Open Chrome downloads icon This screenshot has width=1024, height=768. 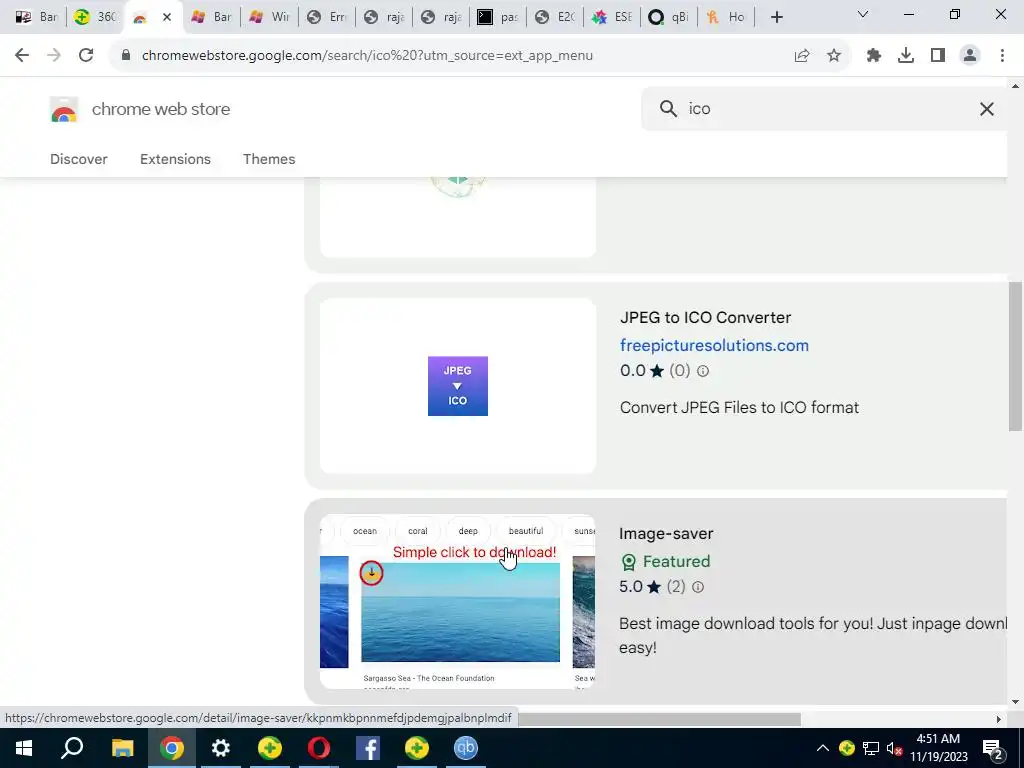[906, 56]
